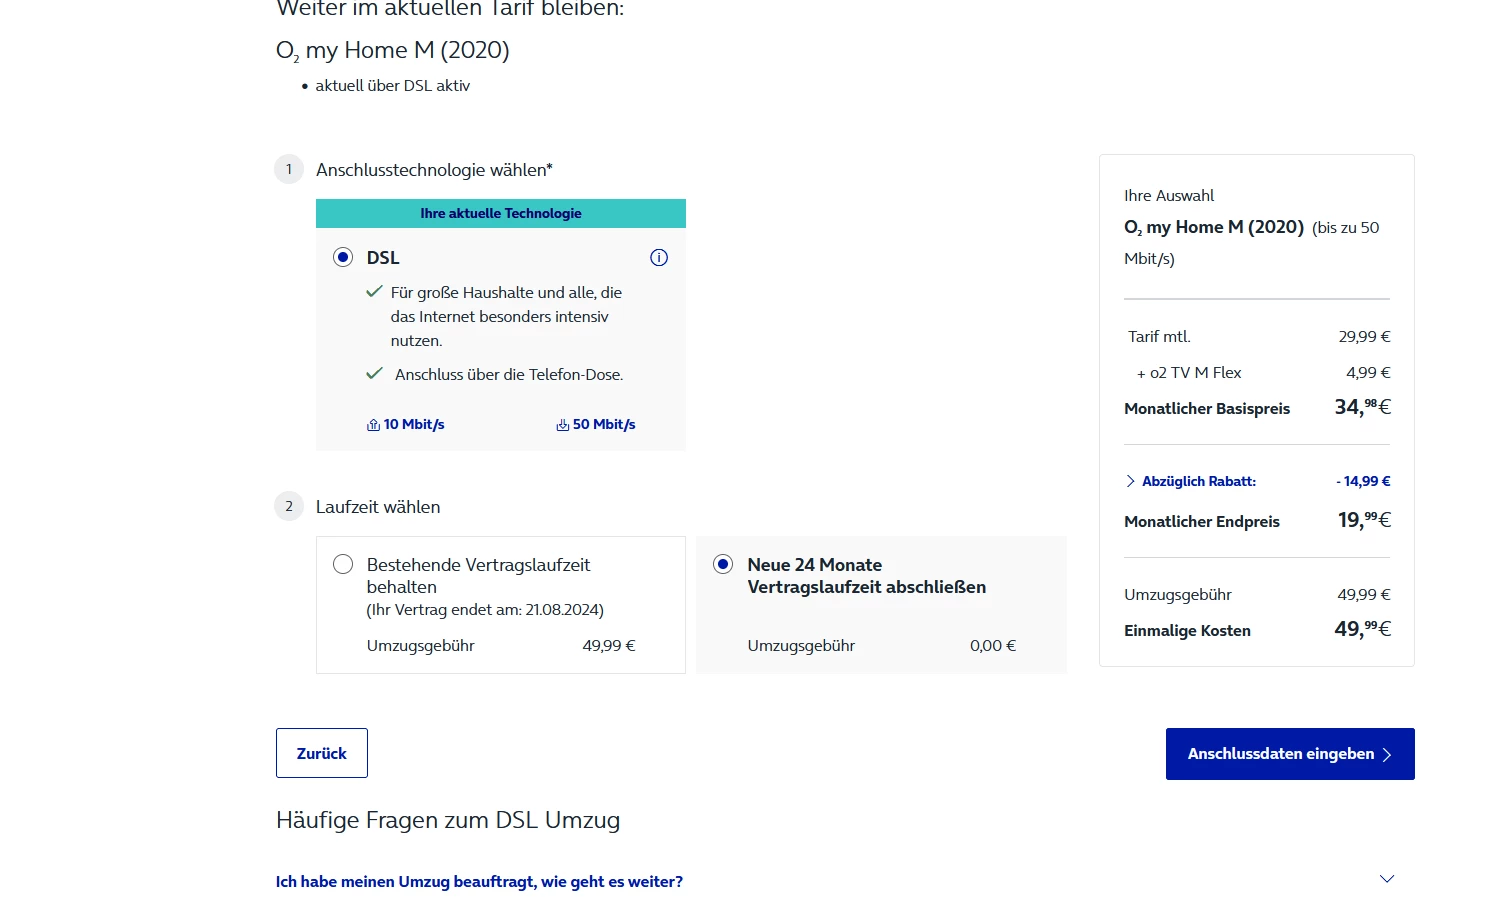Click the 19,99 € Monatlicher Endpreis value
1507x905 pixels.
tap(1364, 520)
